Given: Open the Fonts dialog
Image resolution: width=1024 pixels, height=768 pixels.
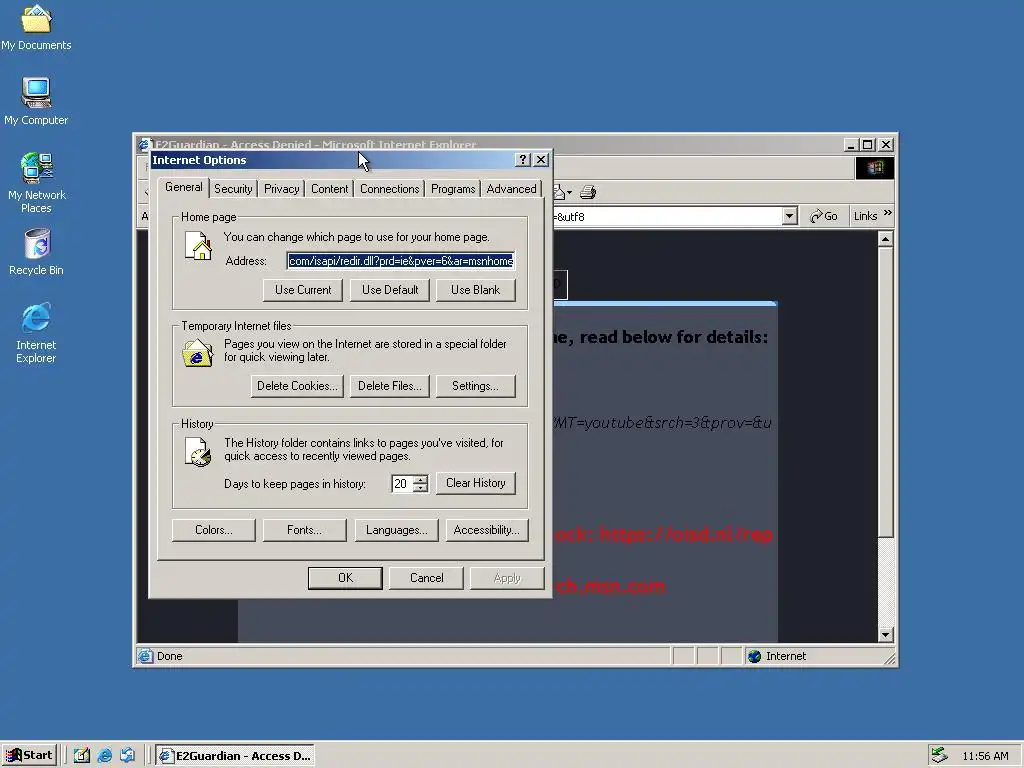Looking at the screenshot, I should (304, 530).
